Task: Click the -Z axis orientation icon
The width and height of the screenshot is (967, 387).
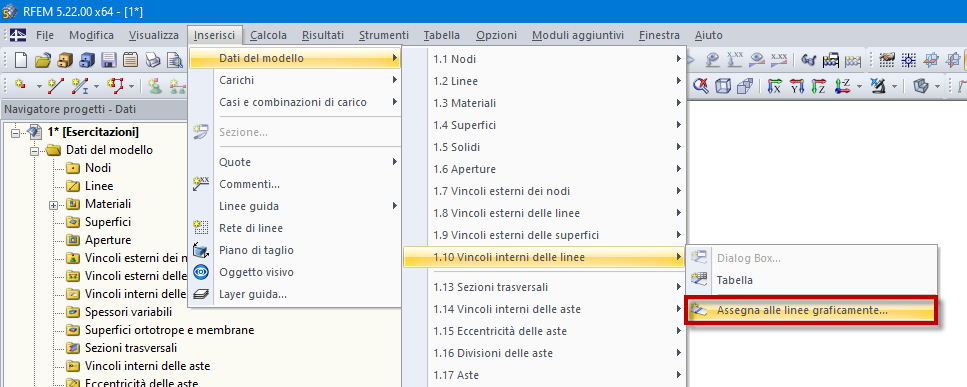Action: [842, 86]
